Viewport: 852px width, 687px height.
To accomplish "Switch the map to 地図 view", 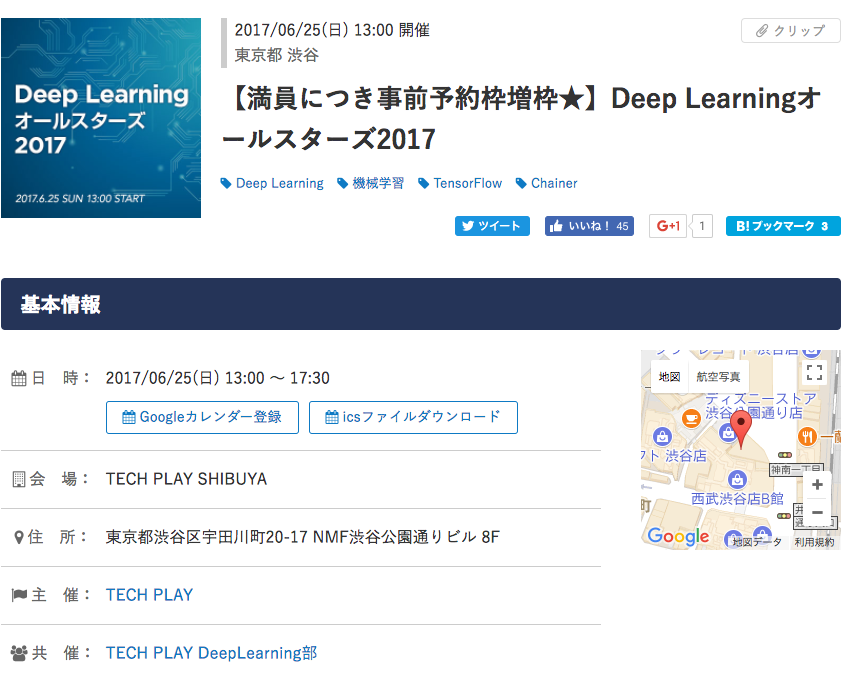I will coord(669,377).
